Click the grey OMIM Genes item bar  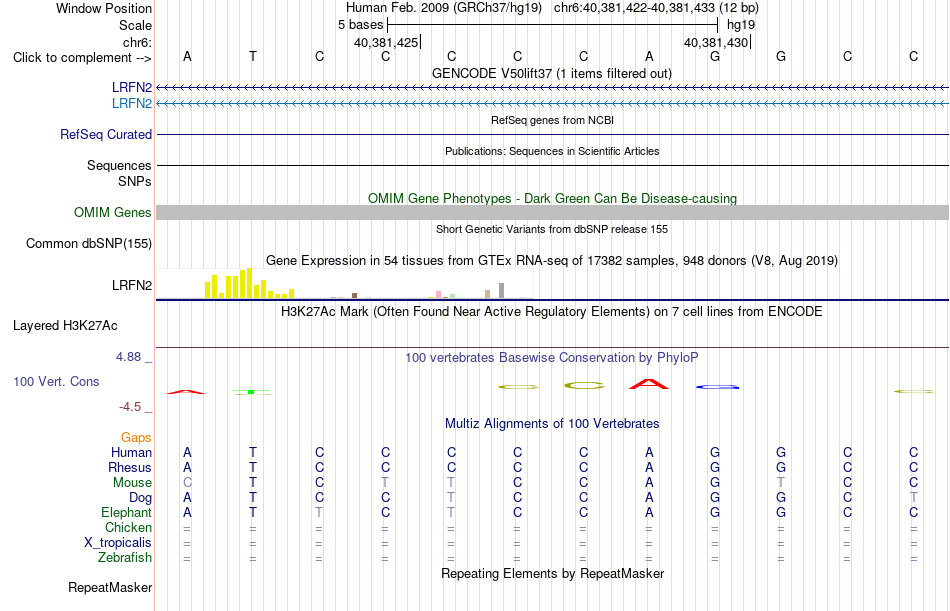(x=553, y=212)
